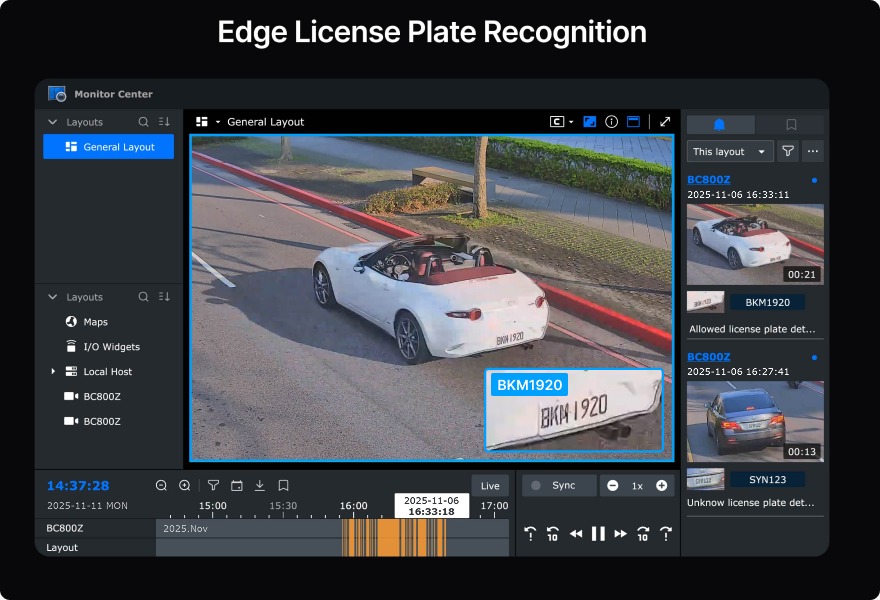Zoom in the timeline

[185, 486]
